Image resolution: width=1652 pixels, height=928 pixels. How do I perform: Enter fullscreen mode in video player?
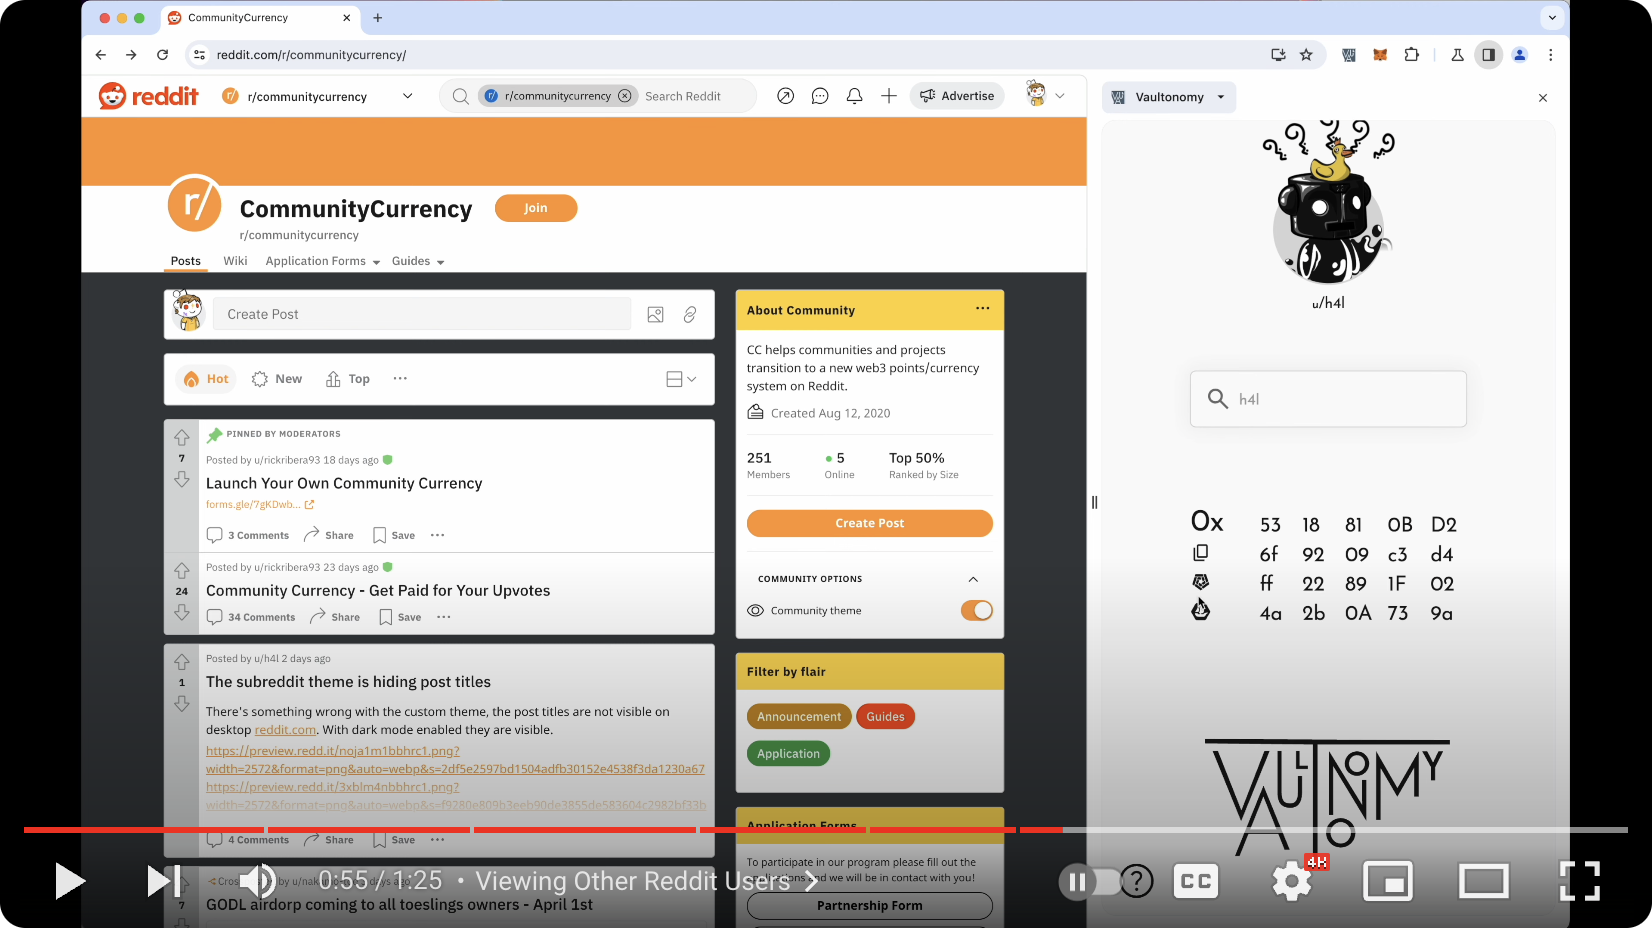click(x=1580, y=881)
